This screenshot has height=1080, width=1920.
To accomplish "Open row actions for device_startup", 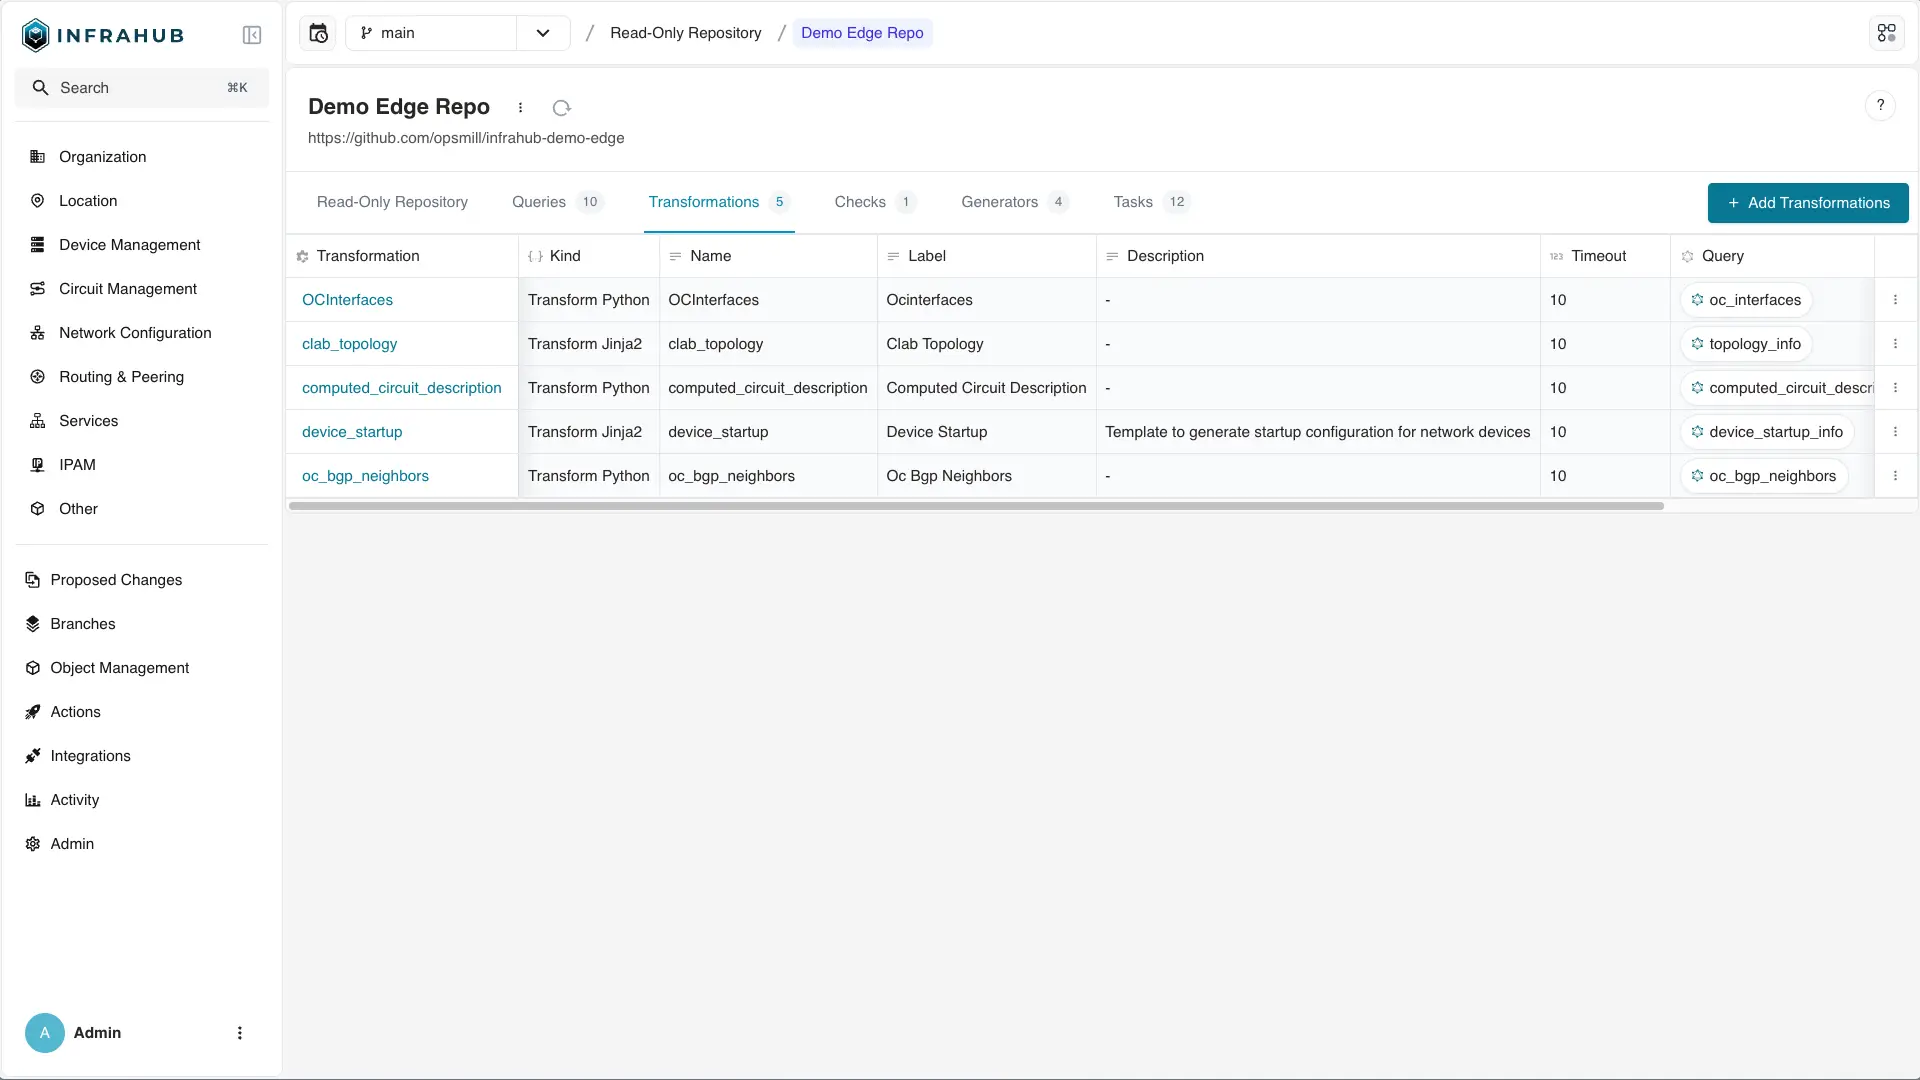I will click(x=1895, y=432).
